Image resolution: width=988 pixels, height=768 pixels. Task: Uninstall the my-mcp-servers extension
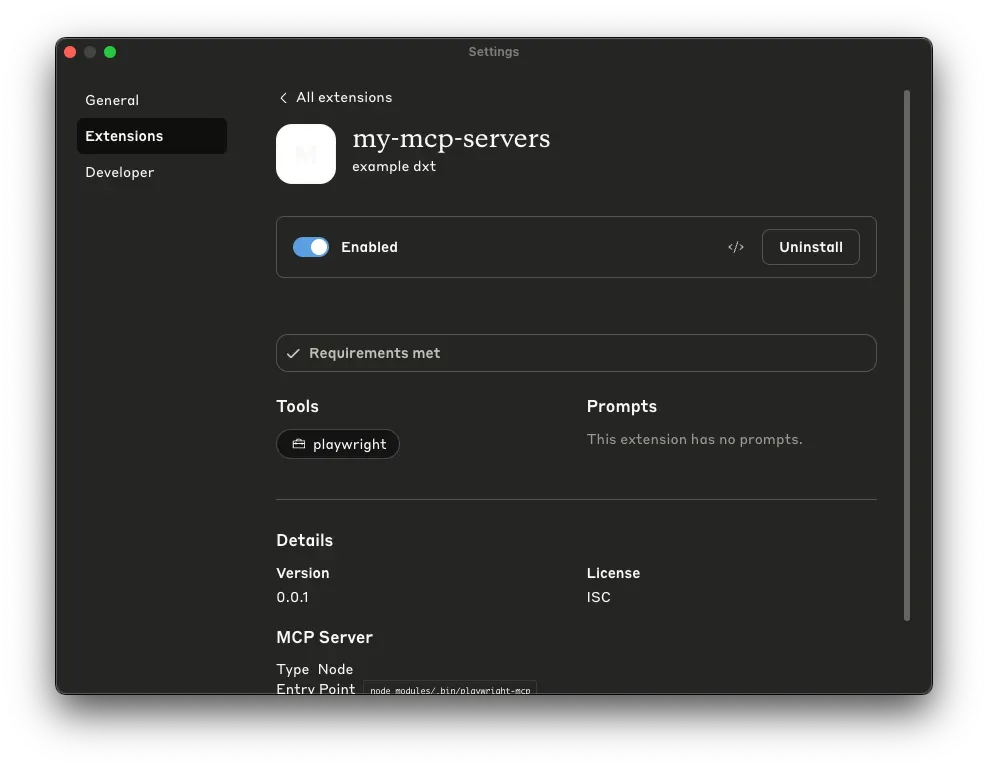[x=810, y=247]
